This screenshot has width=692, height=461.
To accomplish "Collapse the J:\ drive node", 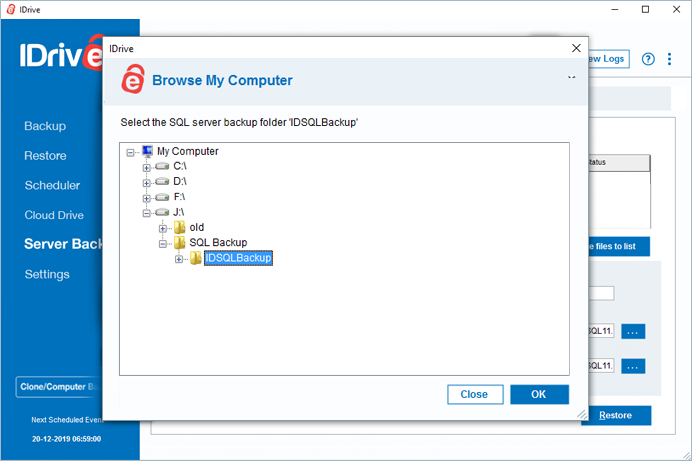I will pos(147,213).
